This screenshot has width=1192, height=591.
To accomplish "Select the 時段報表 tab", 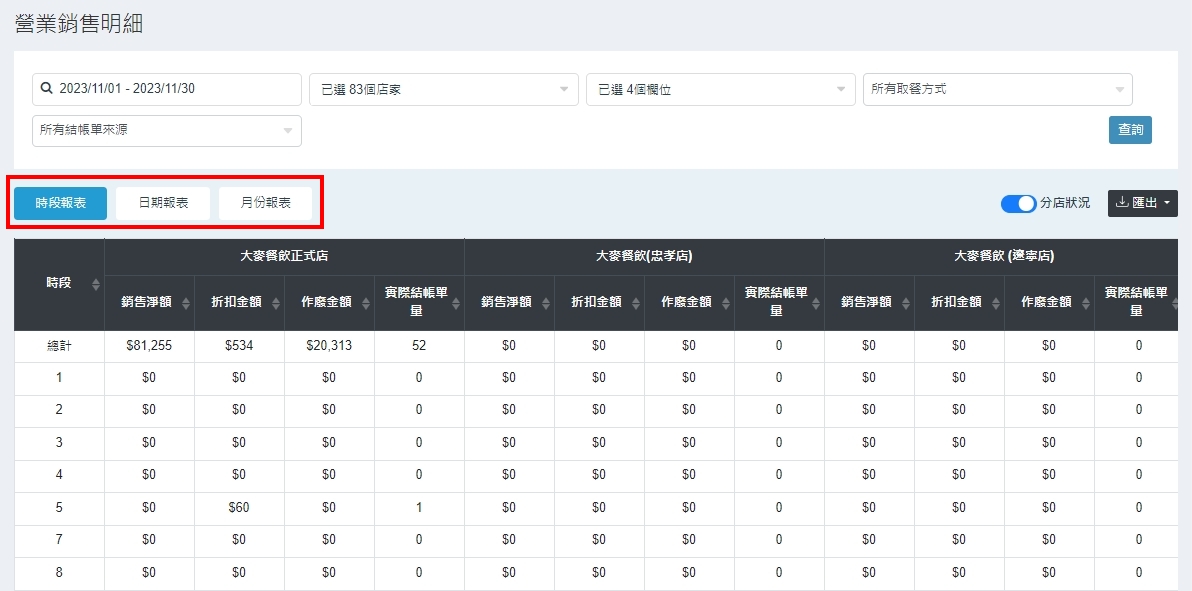I will coord(60,203).
